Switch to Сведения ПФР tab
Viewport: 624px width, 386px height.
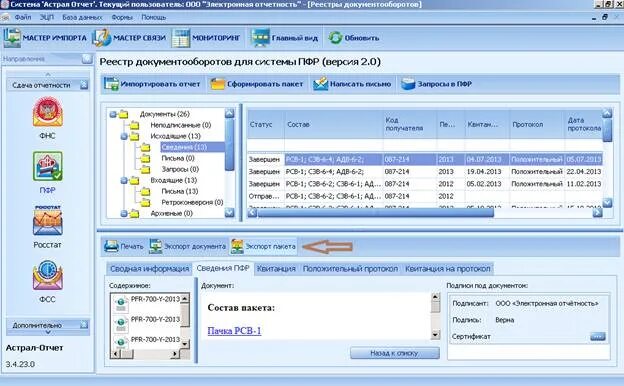[223, 268]
